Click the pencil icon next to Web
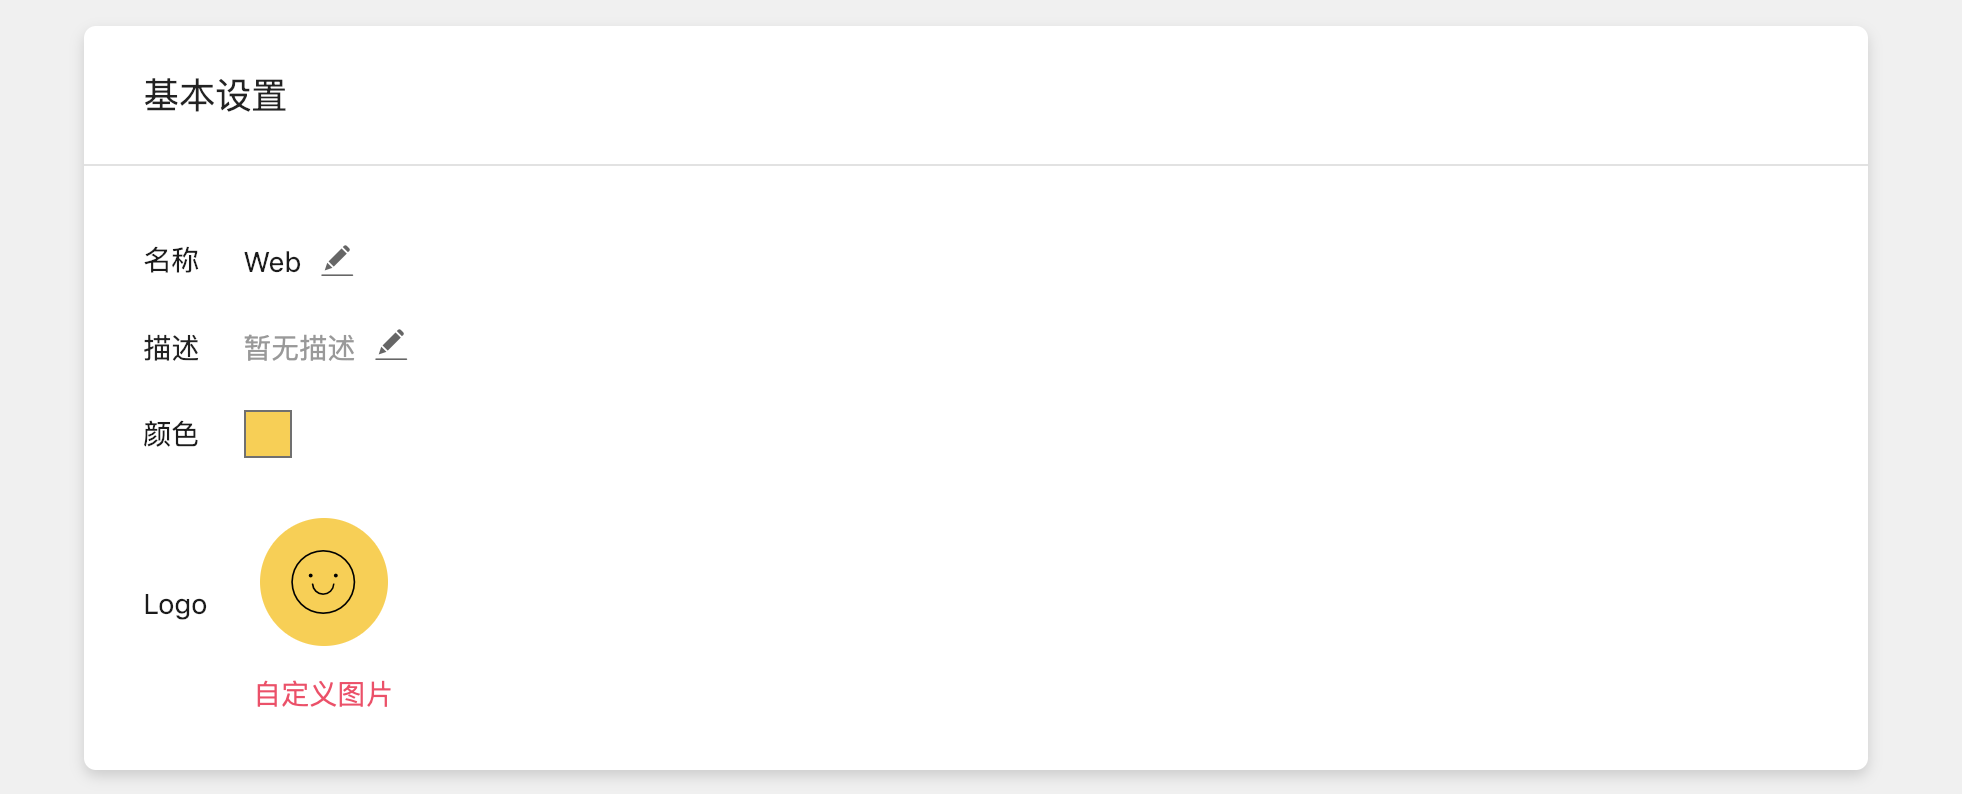The height and width of the screenshot is (794, 1962). pyautogui.click(x=337, y=260)
